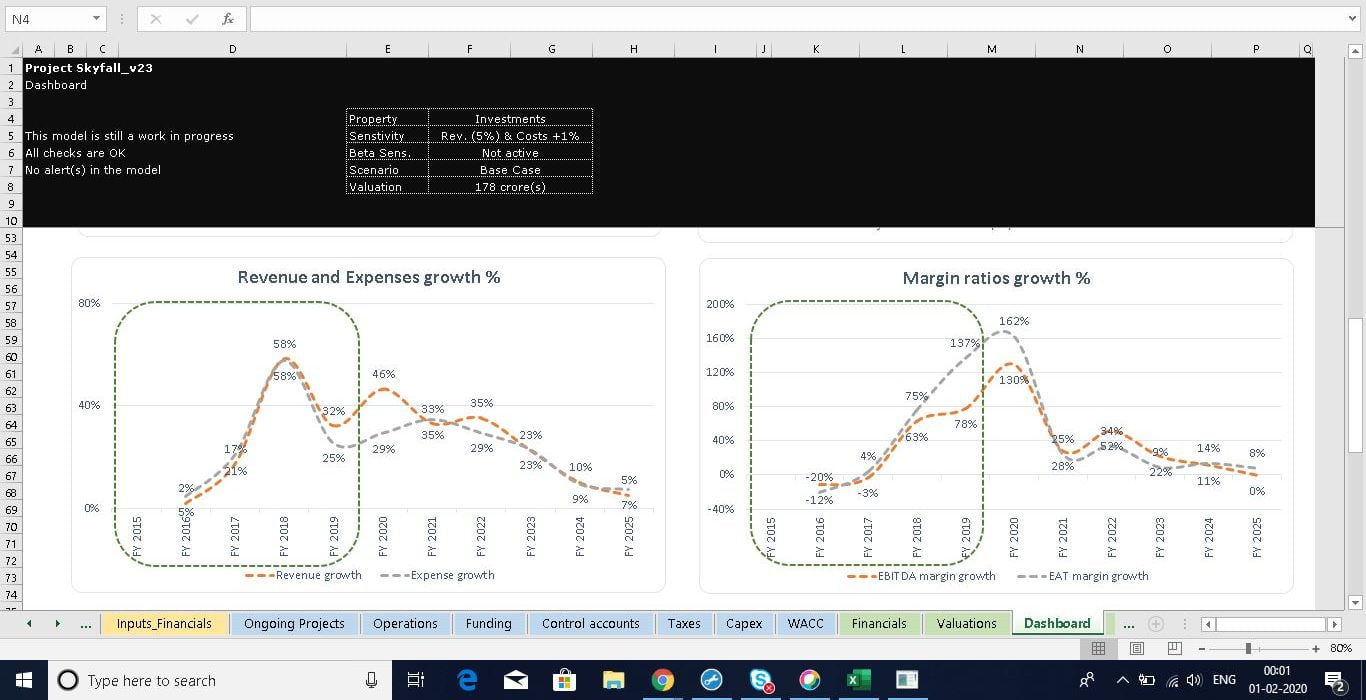Click the zoom slider handle
The height and width of the screenshot is (700, 1366).
1248,649
